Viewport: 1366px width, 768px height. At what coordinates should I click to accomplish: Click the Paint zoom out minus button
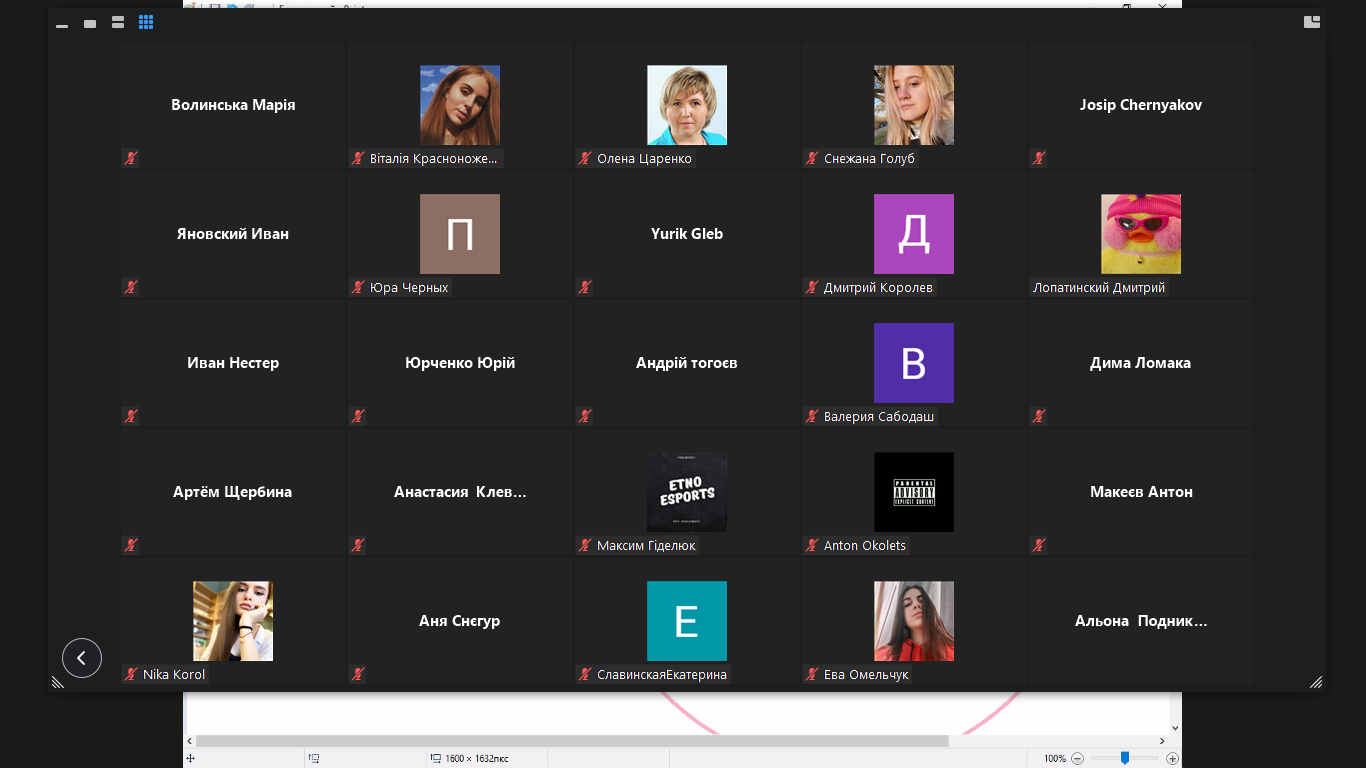1077,758
